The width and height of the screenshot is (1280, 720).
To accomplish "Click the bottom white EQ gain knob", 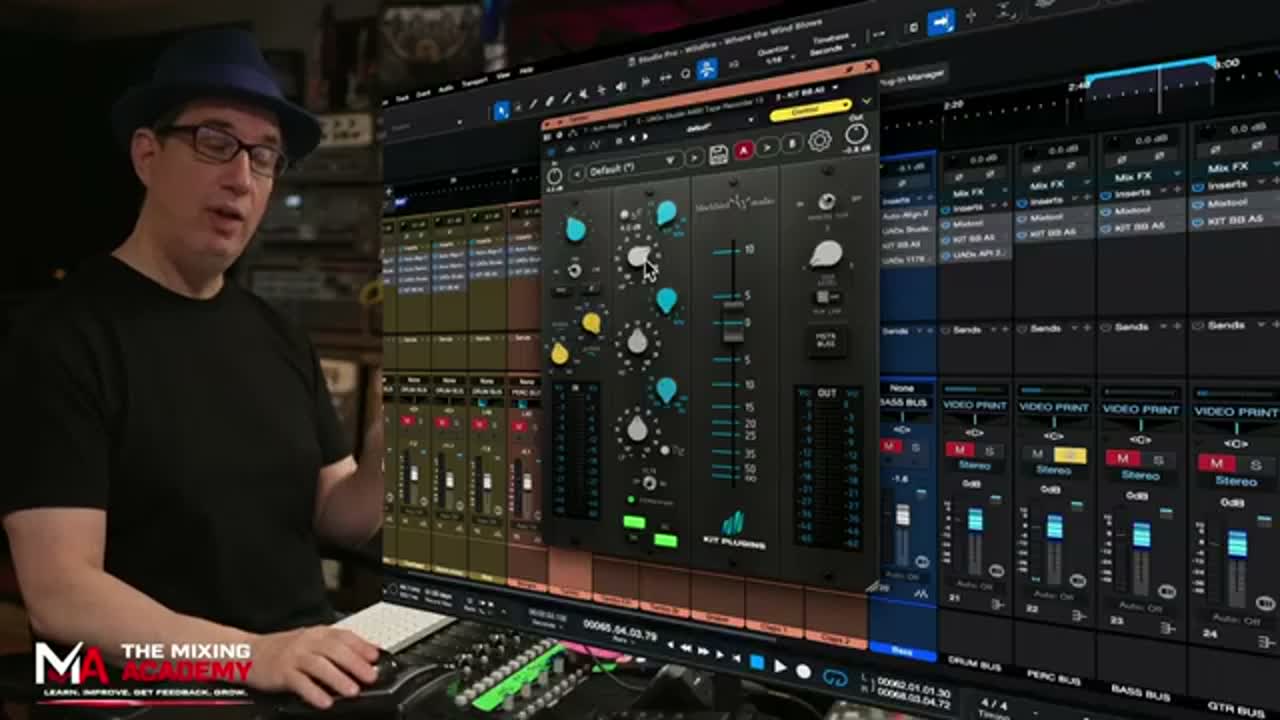I will click(637, 429).
